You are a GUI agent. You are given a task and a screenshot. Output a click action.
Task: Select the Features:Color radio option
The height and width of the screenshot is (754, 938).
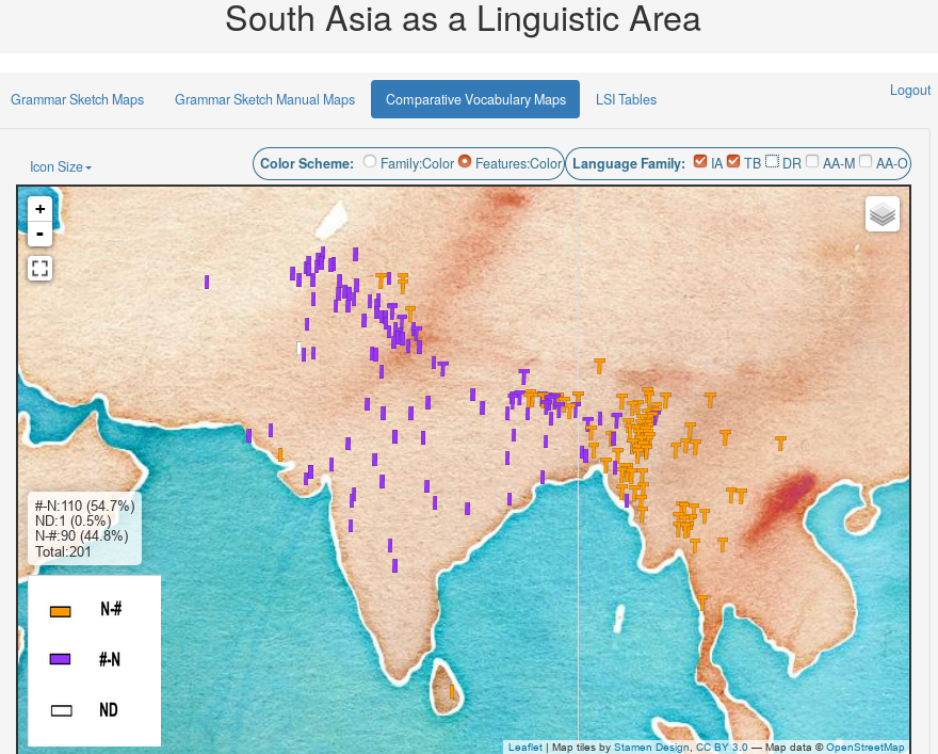(465, 162)
